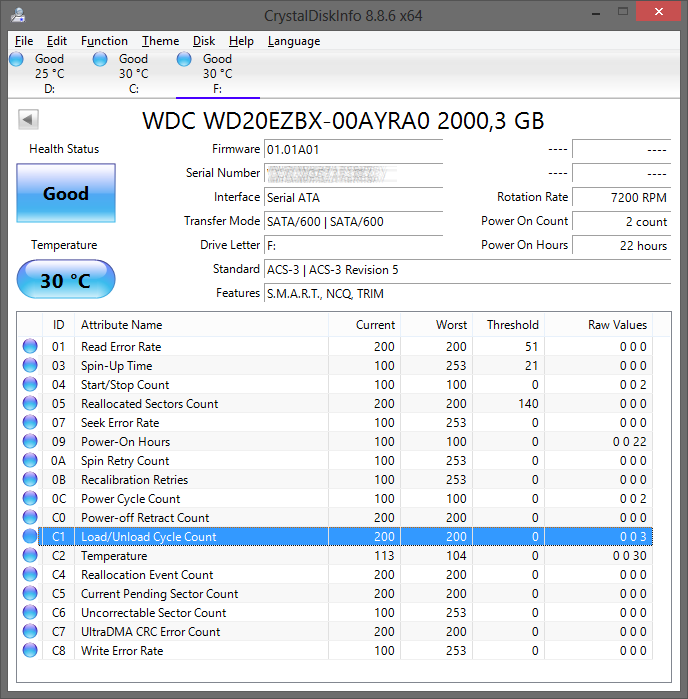Open the Function menu
Screen dimensions: 688x699
point(104,41)
